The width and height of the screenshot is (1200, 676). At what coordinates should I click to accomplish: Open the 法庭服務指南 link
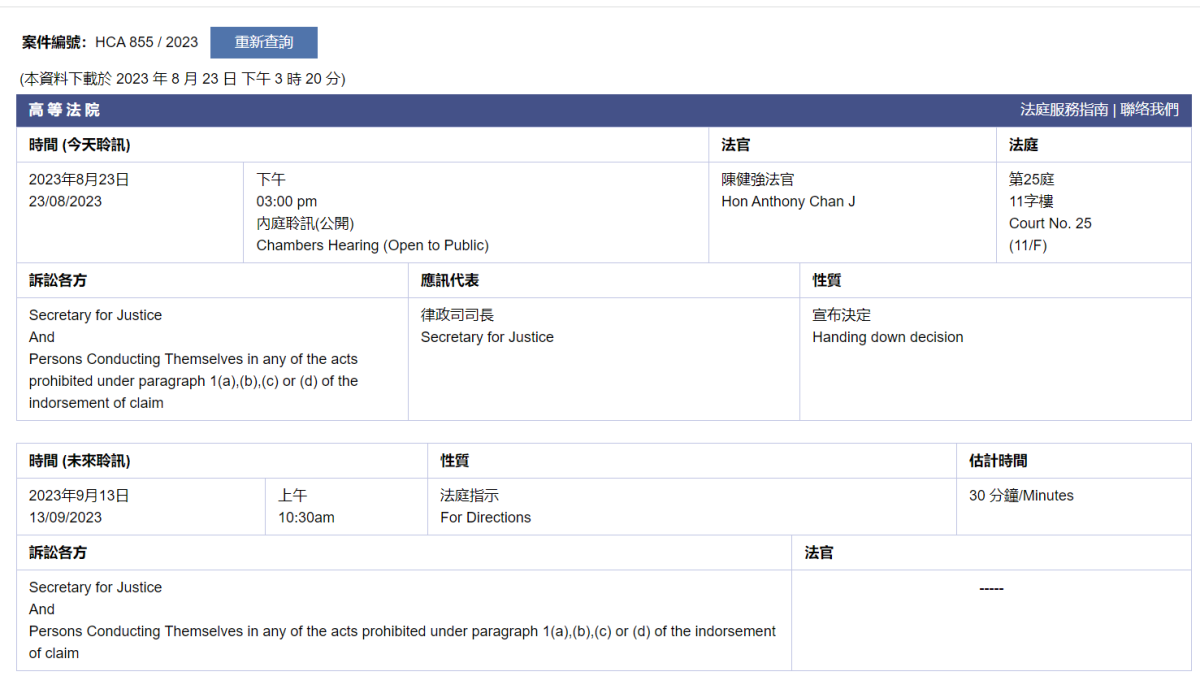[x=1064, y=110]
